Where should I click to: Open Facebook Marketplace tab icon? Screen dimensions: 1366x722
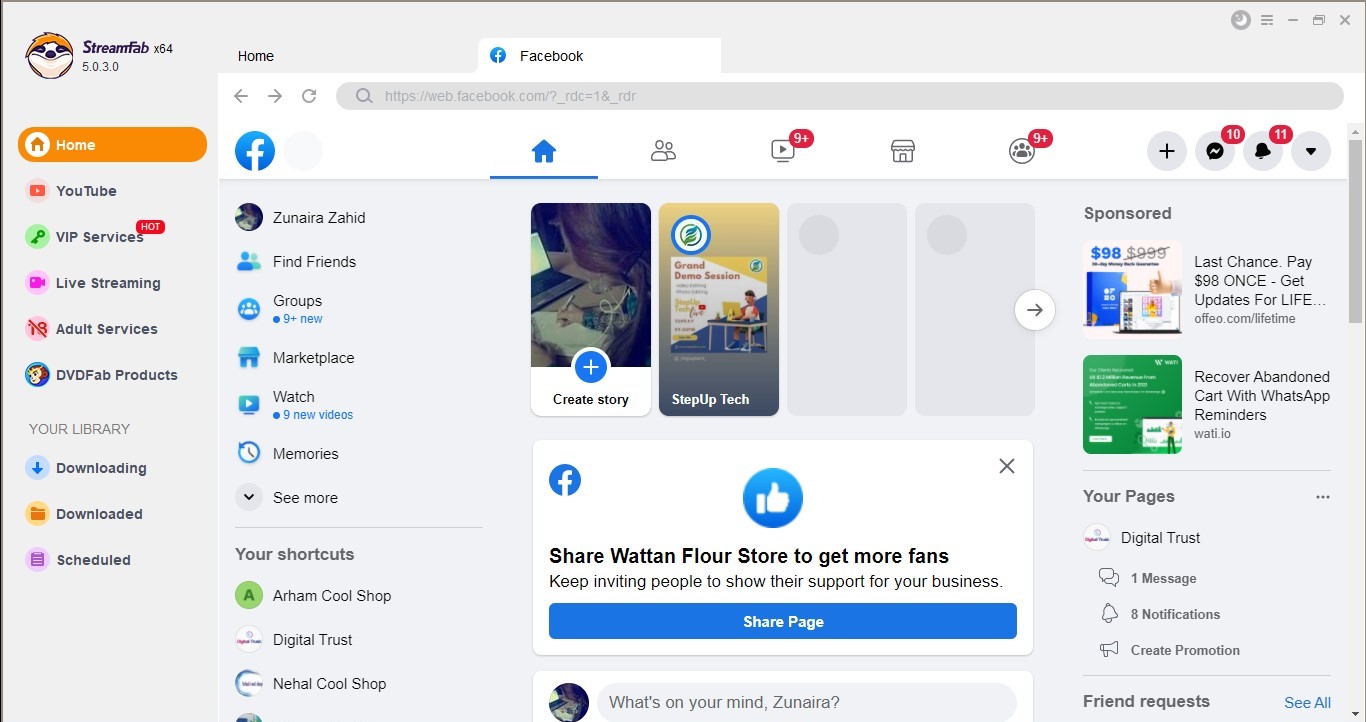[x=903, y=151]
